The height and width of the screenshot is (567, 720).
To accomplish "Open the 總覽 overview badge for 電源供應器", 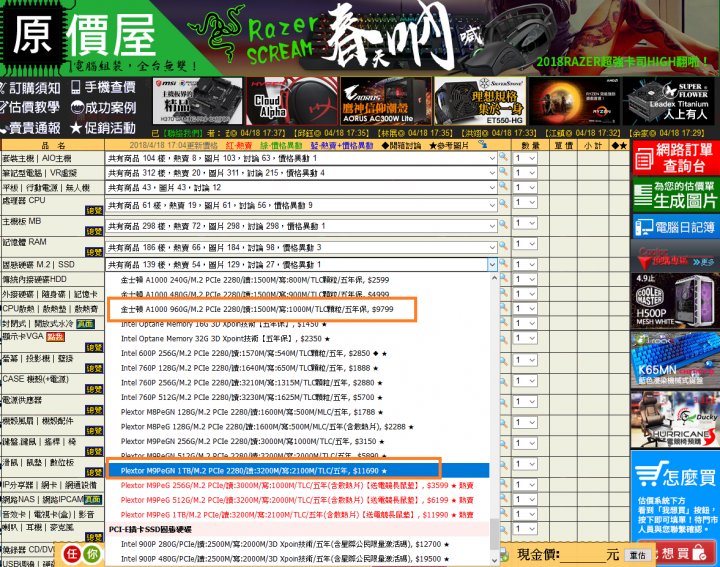I will click(94, 410).
